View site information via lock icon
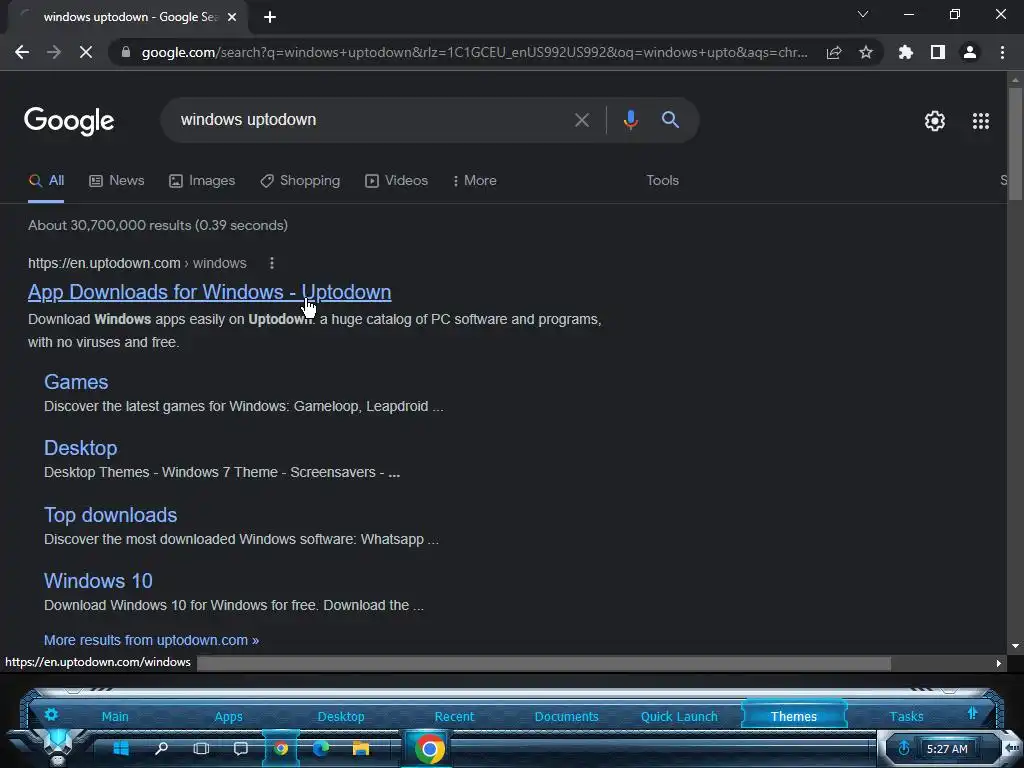 tap(126, 52)
